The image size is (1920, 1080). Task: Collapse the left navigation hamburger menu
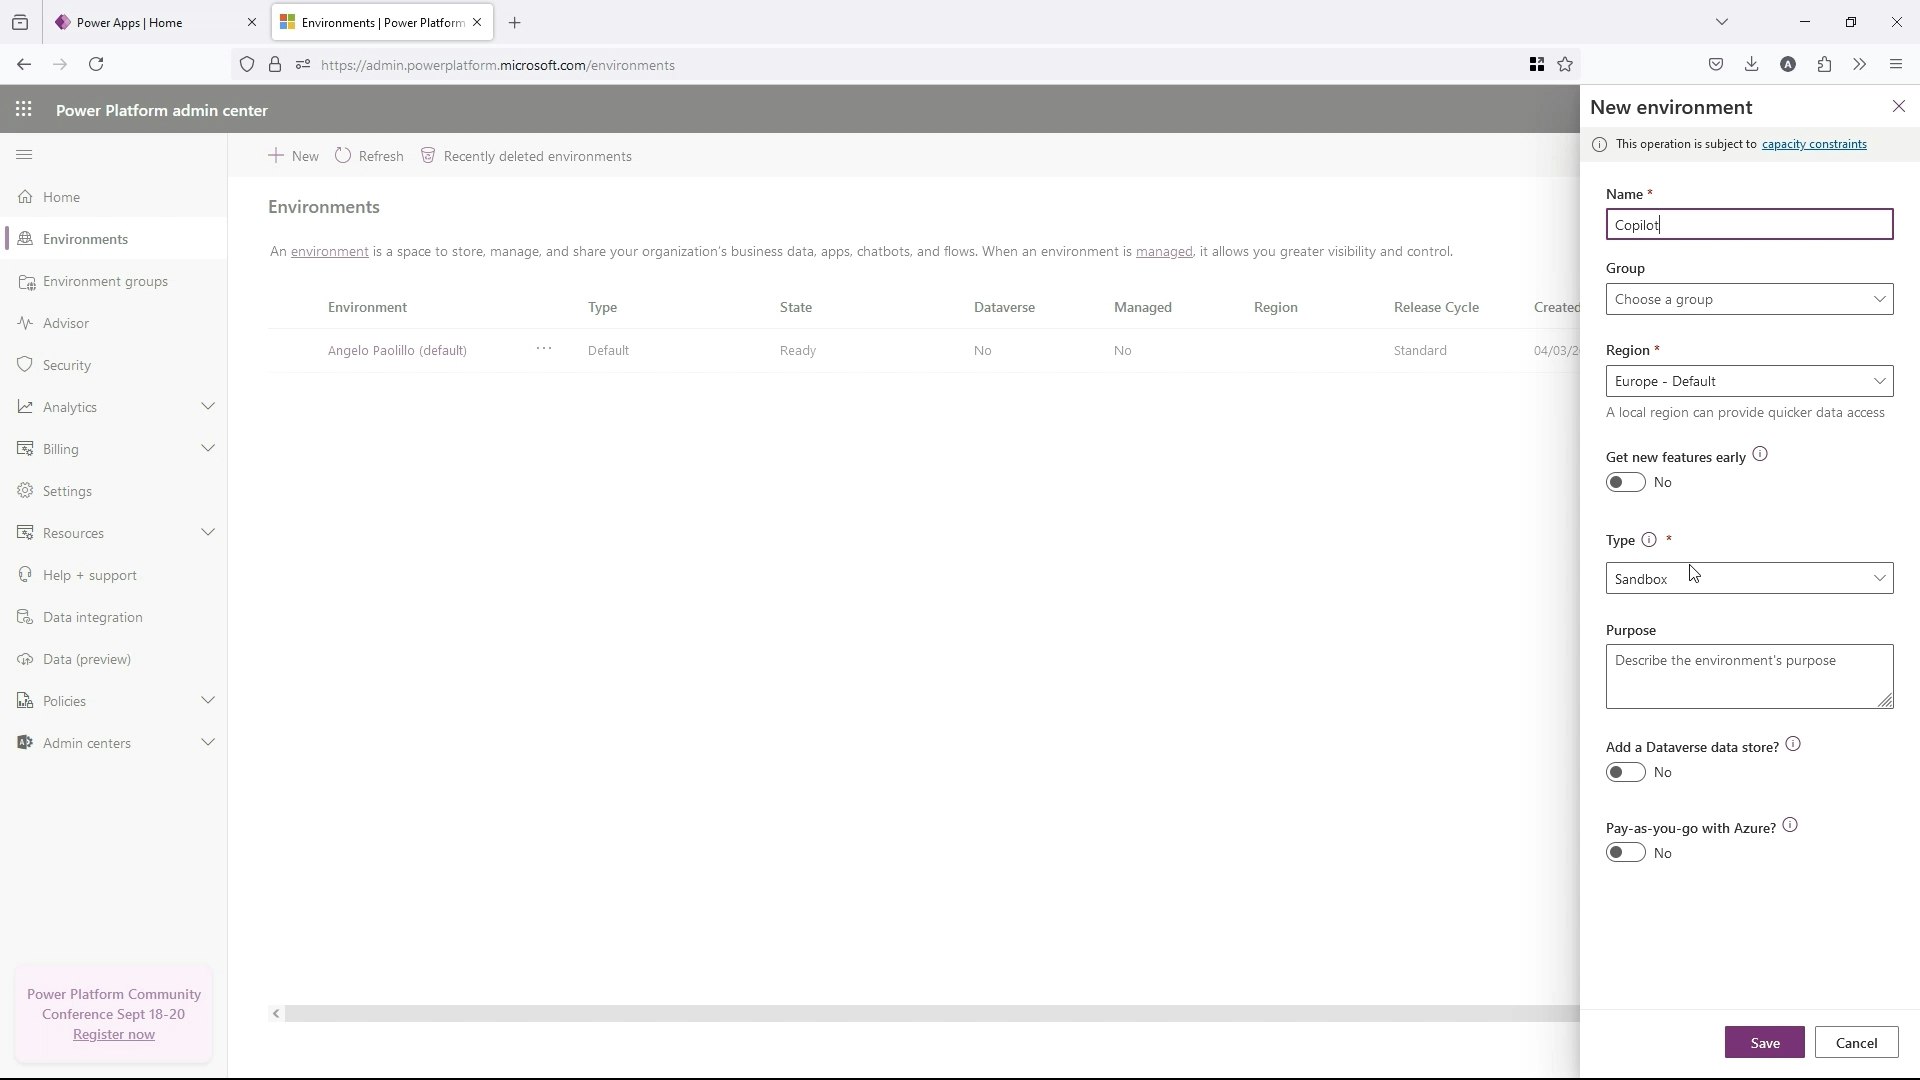click(25, 155)
